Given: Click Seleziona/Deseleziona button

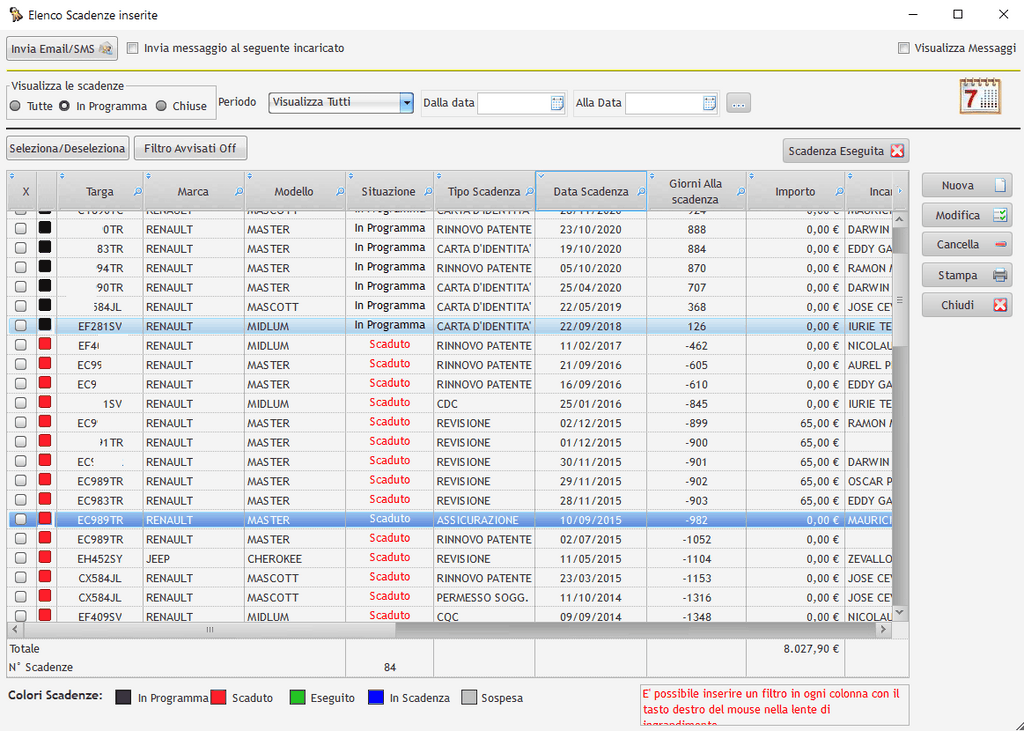Looking at the screenshot, I should (68, 148).
